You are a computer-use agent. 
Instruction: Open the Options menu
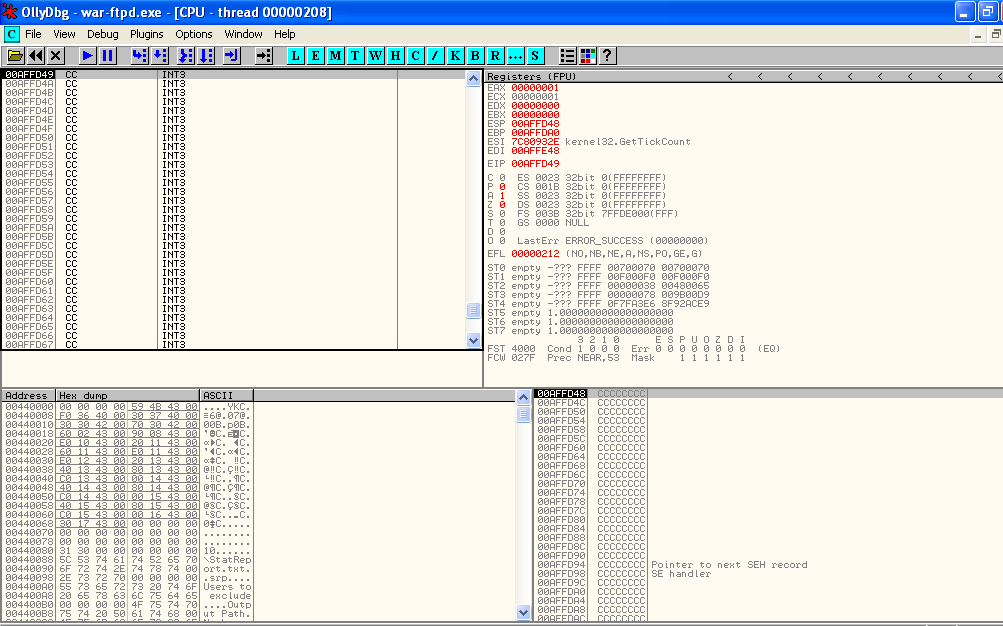[x=194, y=34]
